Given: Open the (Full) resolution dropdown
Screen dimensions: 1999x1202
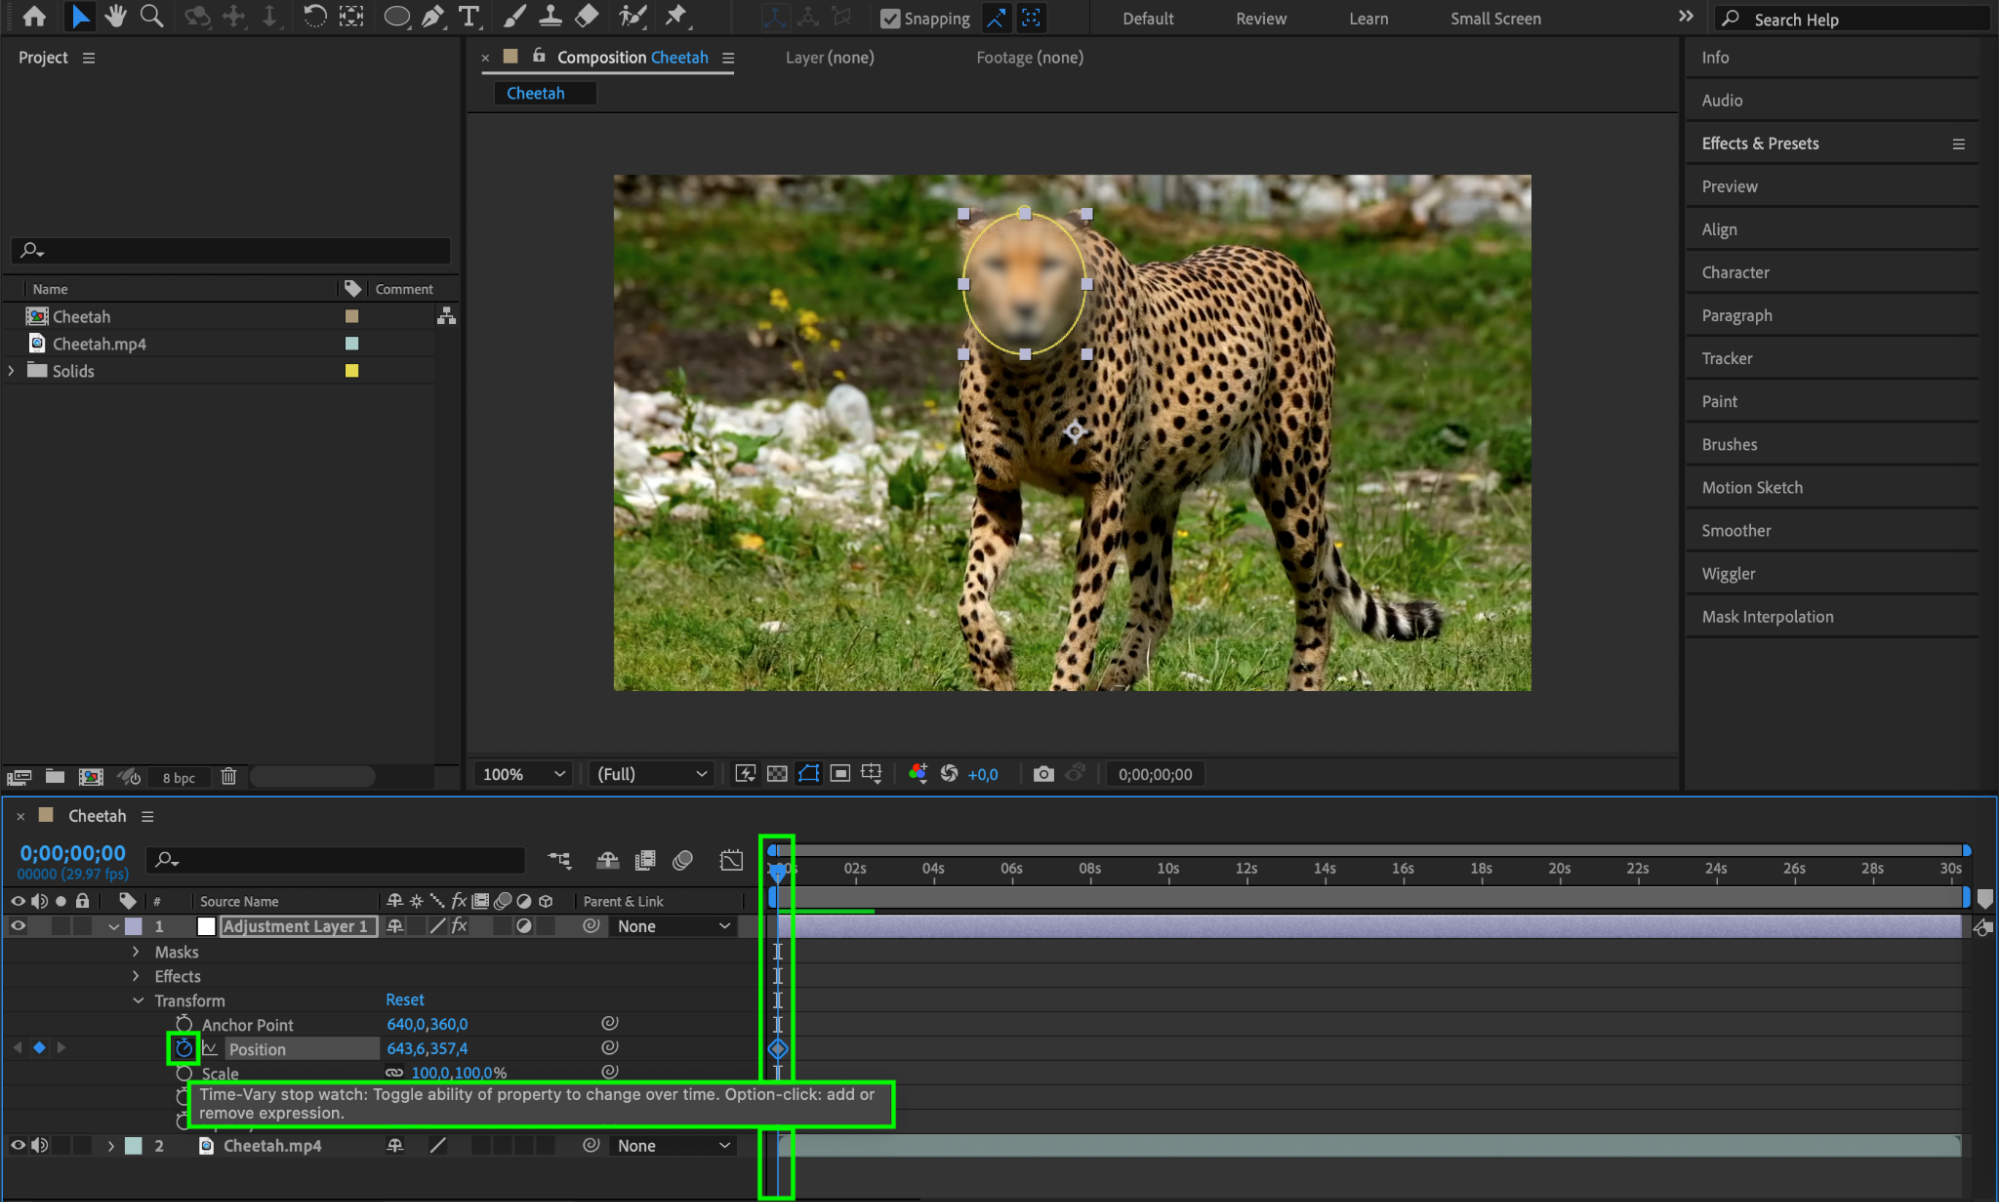Looking at the screenshot, I should (651, 774).
